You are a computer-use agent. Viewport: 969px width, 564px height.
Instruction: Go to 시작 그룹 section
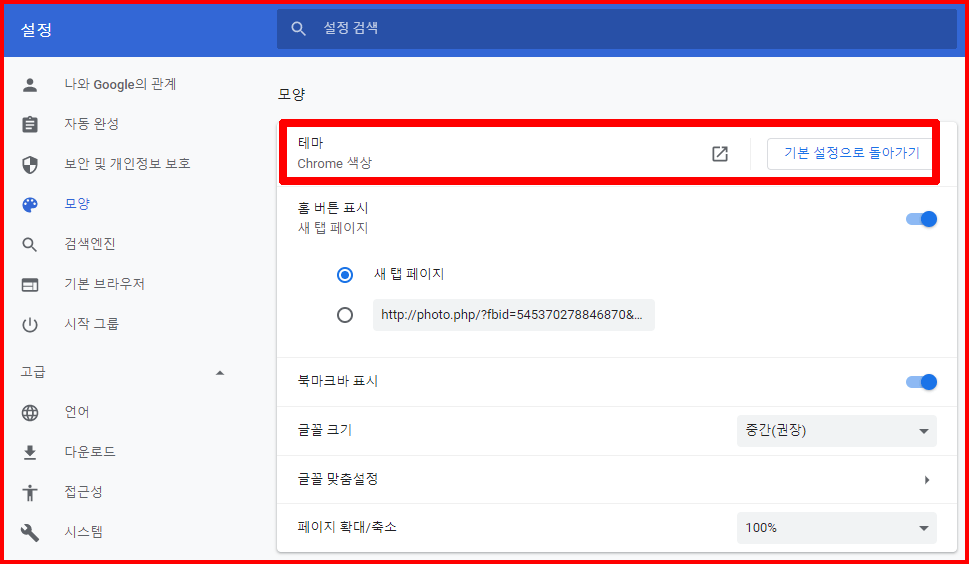pos(91,324)
